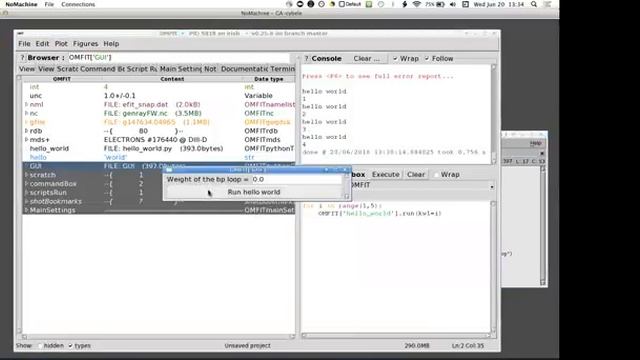
Task: Toggle the Console Wrap checkbox
Action: (395, 59)
